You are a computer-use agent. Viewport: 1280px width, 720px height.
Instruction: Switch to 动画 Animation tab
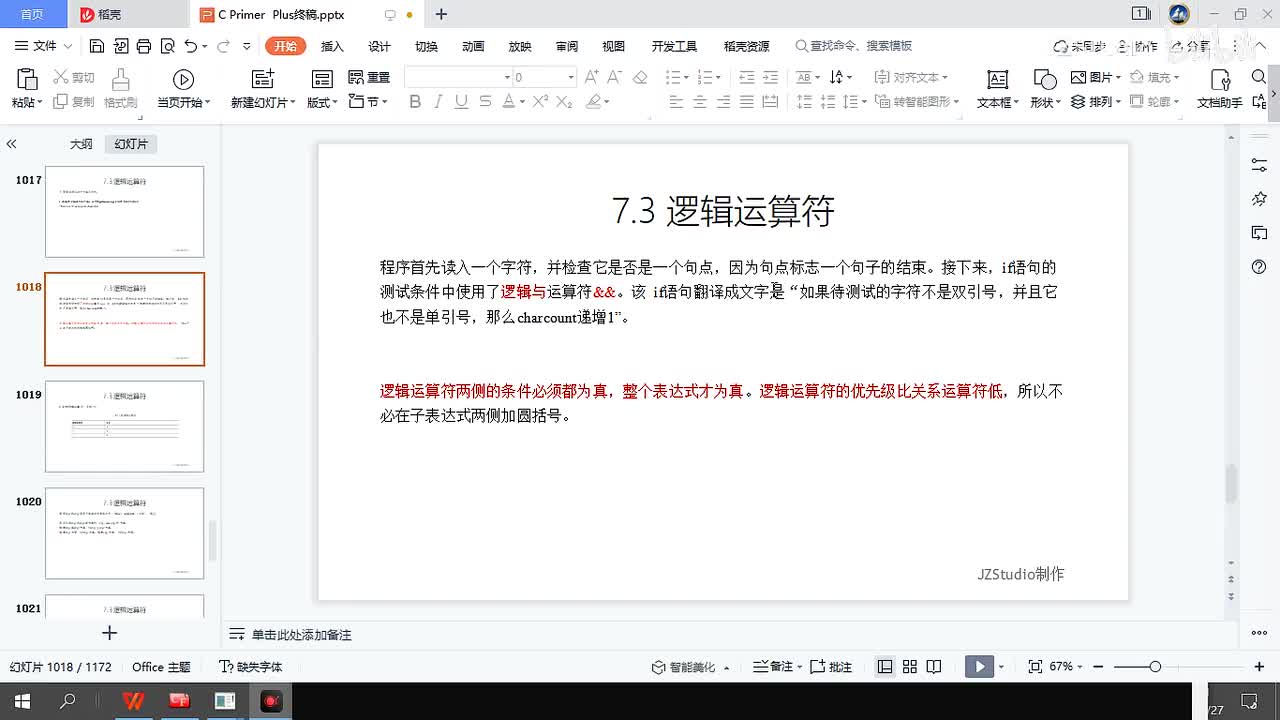pyautogui.click(x=473, y=46)
